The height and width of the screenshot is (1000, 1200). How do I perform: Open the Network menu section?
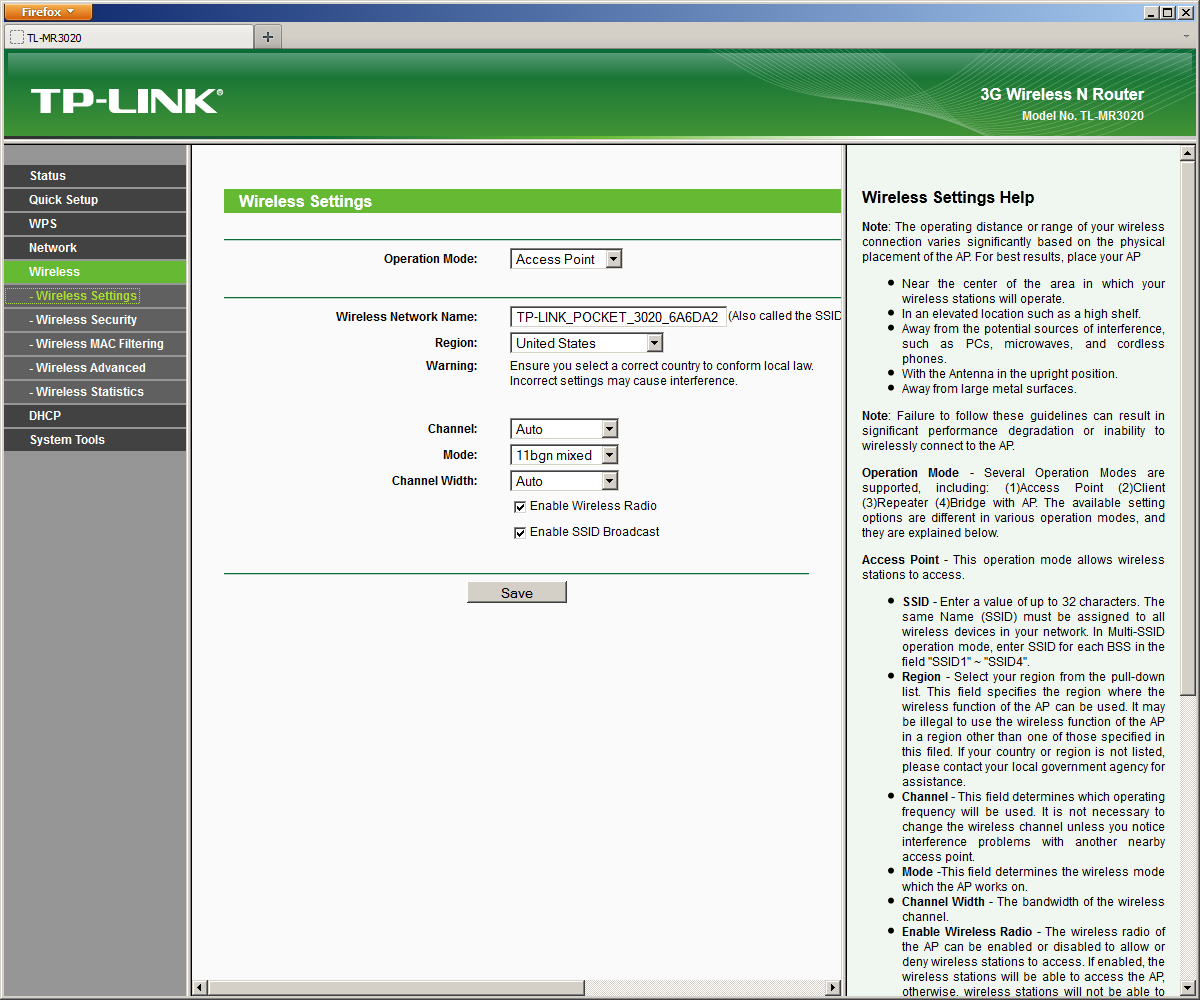pos(94,248)
